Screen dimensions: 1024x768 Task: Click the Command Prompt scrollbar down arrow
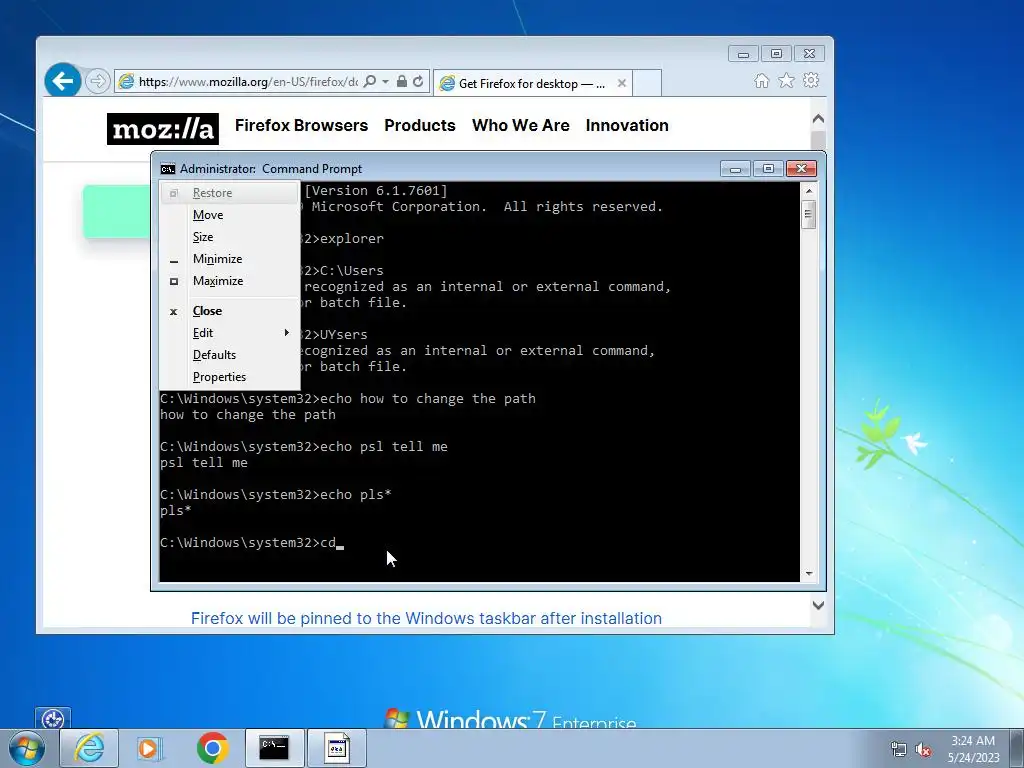pos(808,573)
